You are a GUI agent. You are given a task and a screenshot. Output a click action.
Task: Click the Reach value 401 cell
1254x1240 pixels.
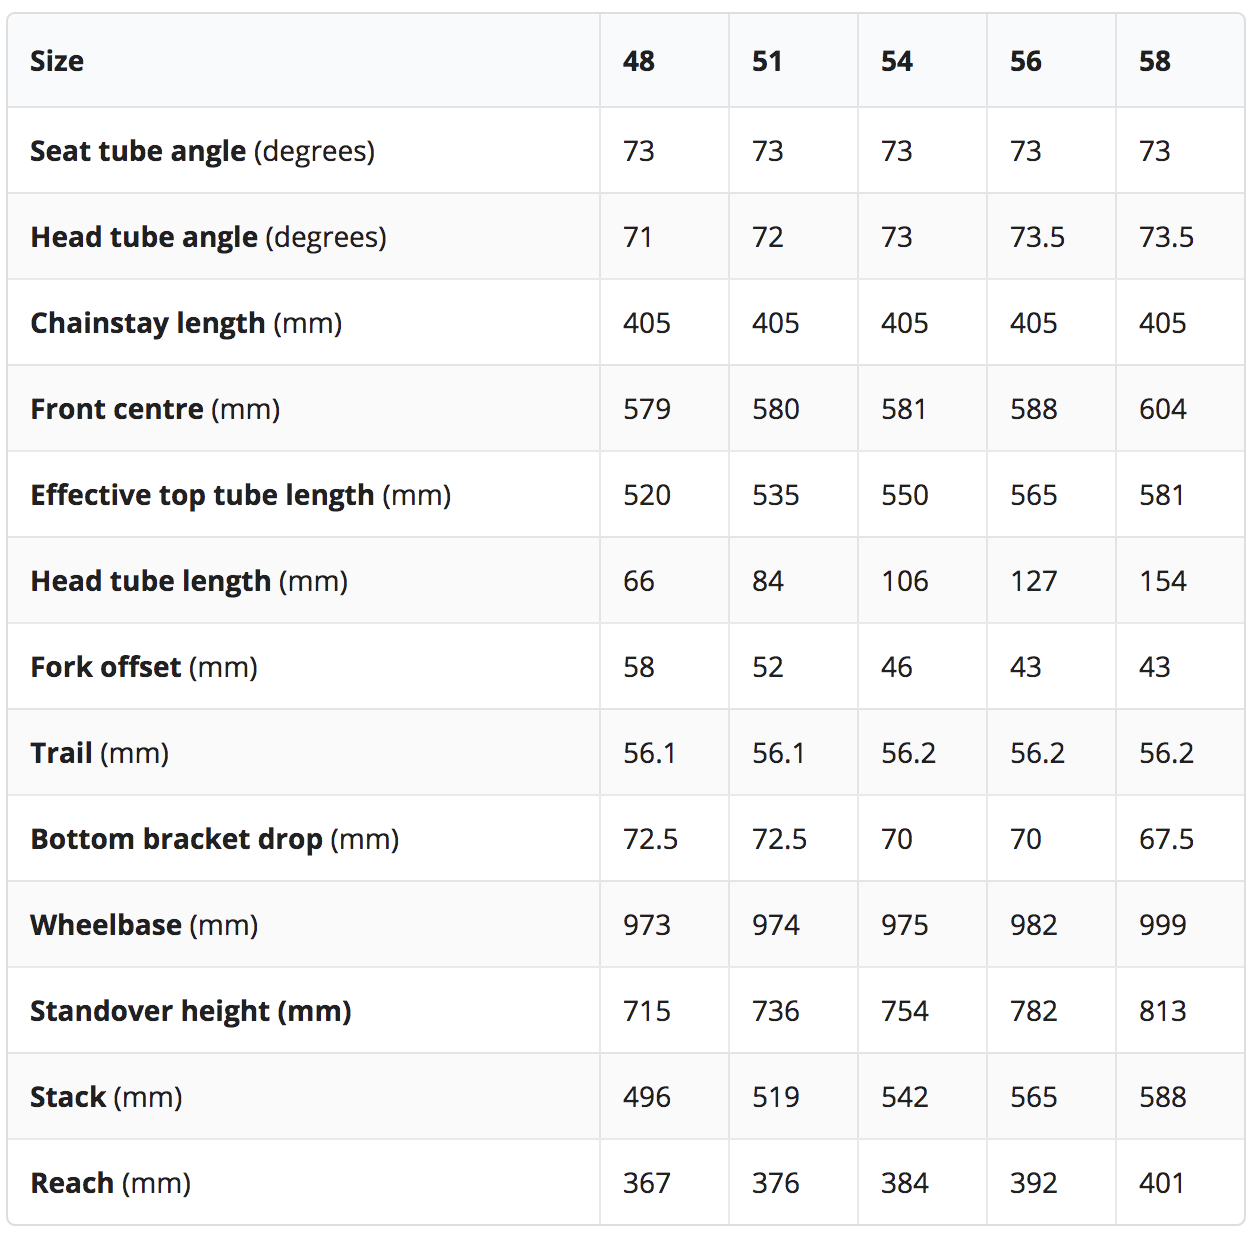coord(1162,1183)
